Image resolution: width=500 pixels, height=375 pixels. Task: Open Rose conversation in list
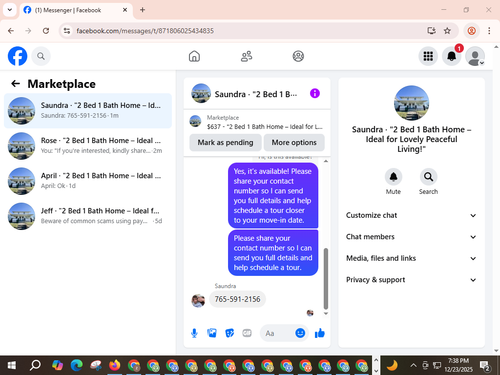[x=88, y=146]
